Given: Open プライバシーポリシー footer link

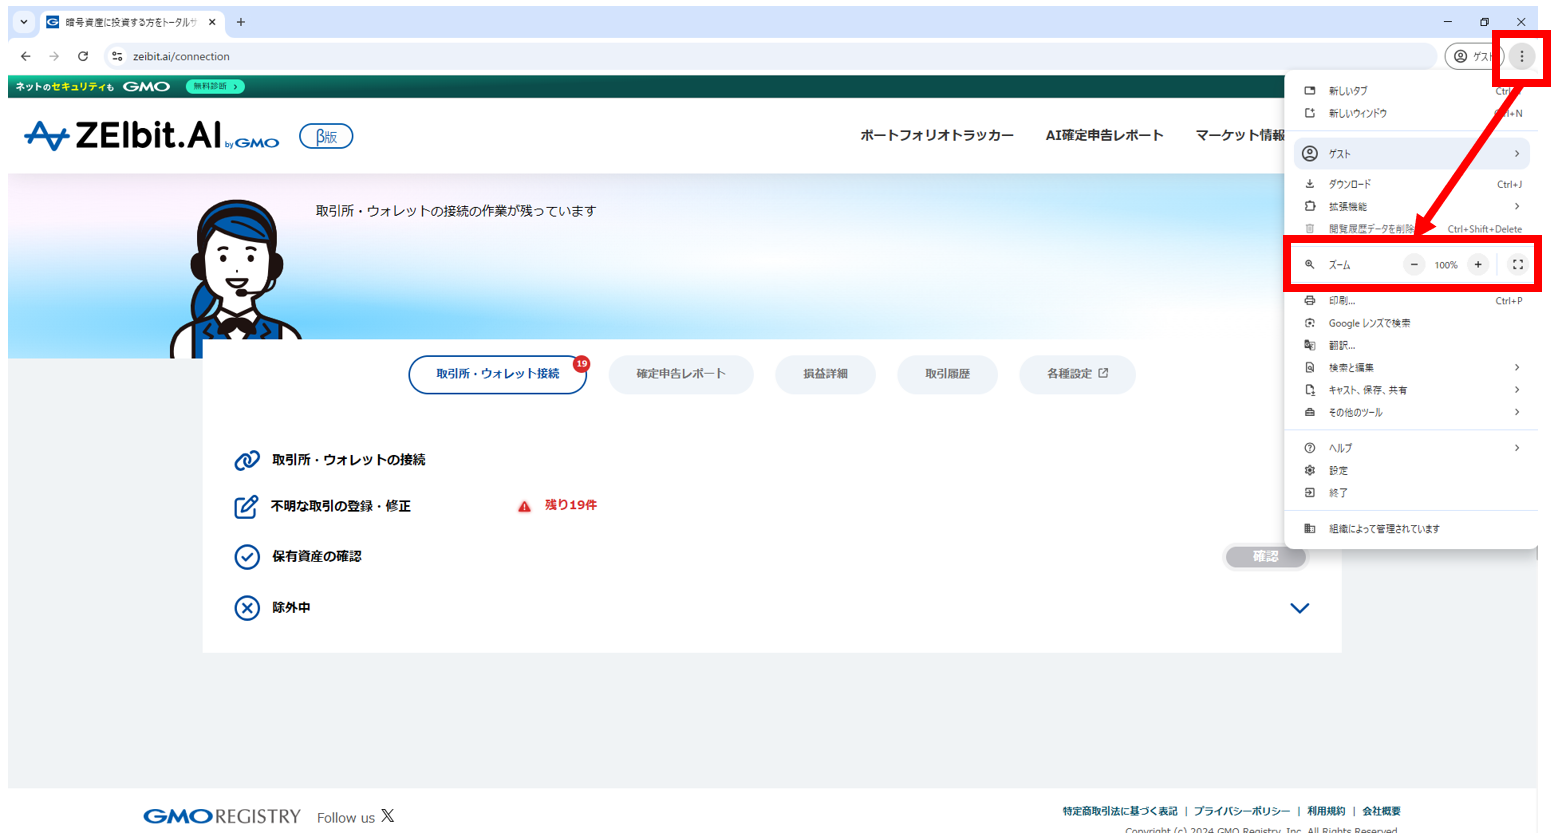Looking at the screenshot, I should [x=1242, y=811].
